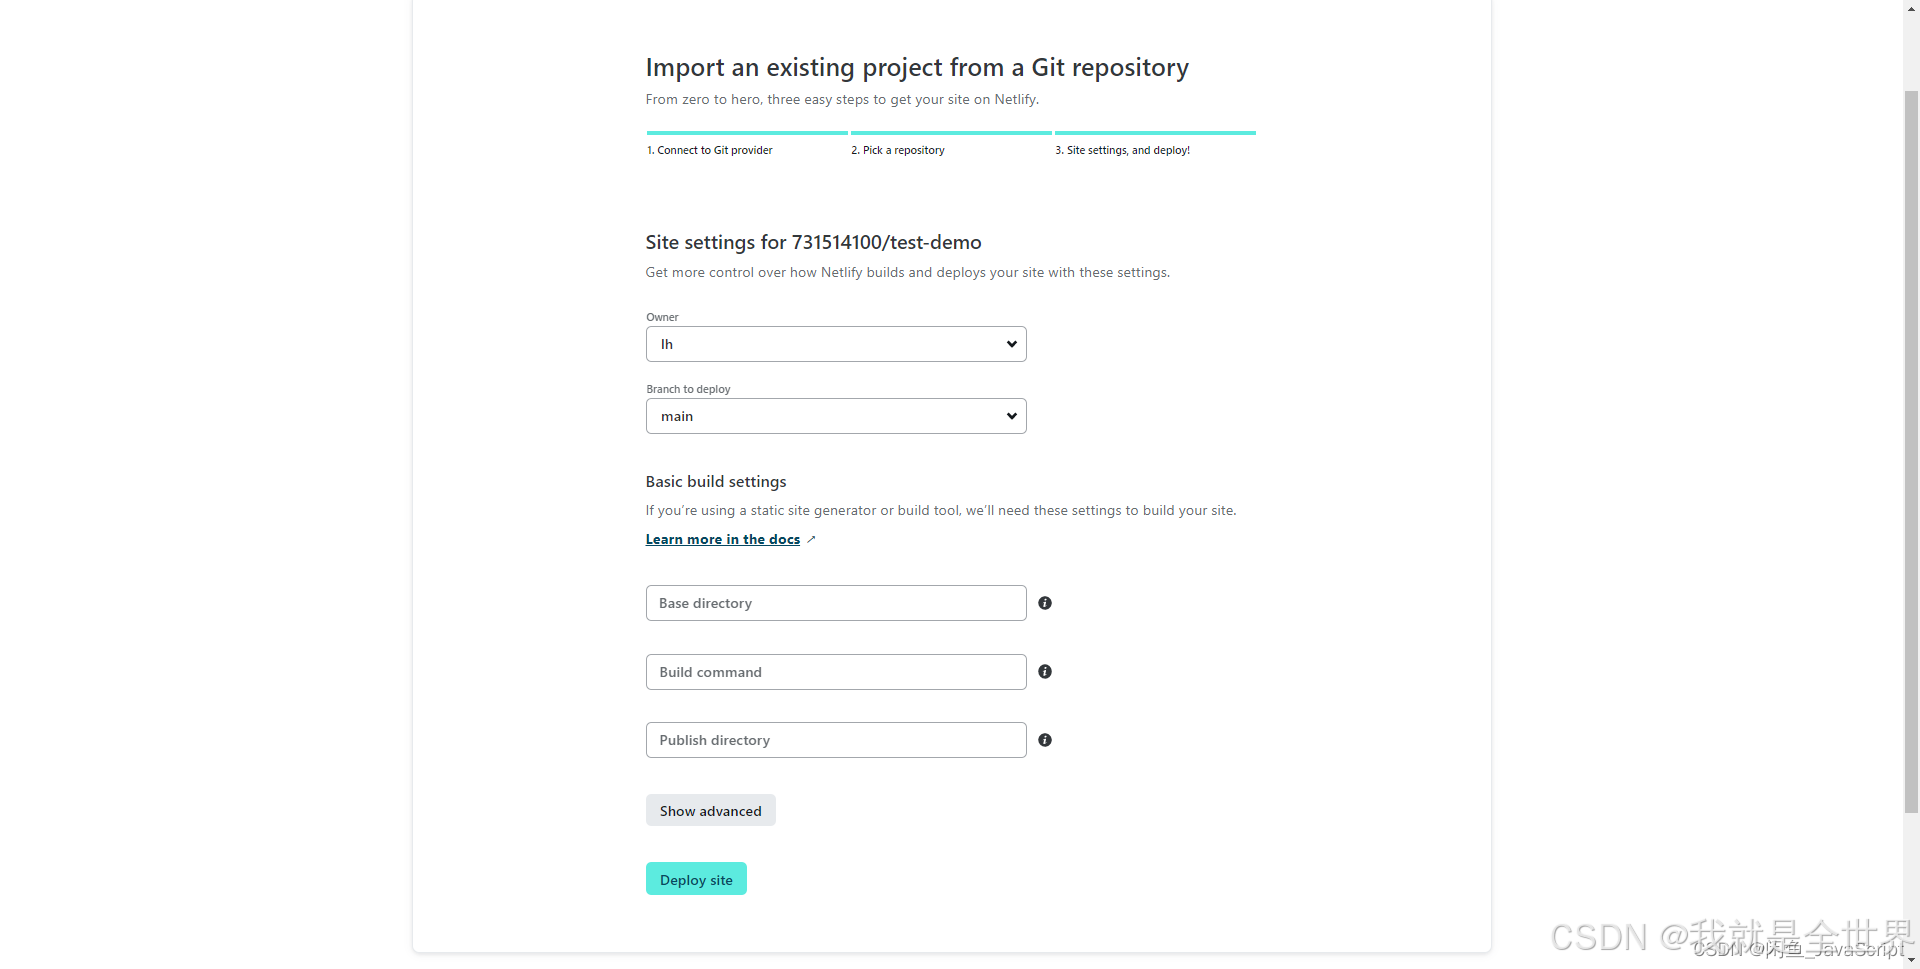Go to step 2 Pick a repository
Image resolution: width=1920 pixels, height=969 pixels.
898,150
